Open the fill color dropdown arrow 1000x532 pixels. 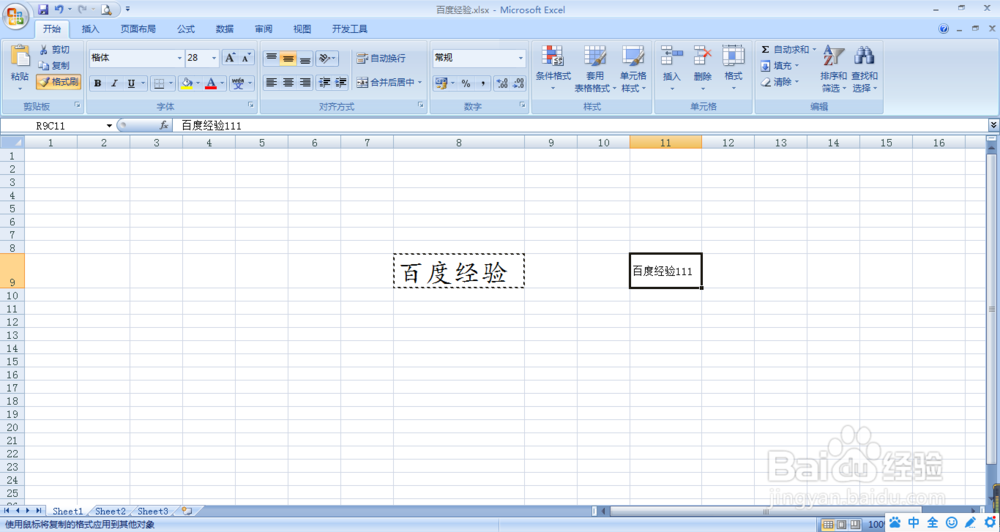point(198,84)
